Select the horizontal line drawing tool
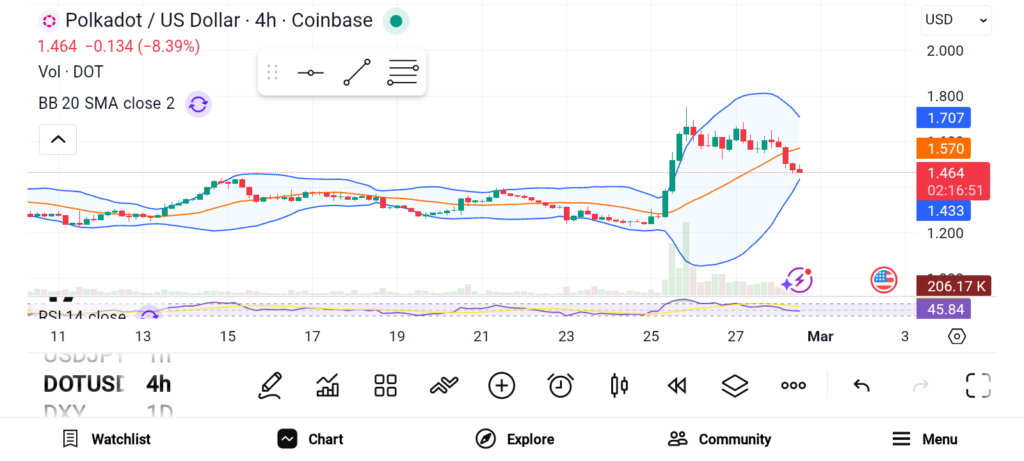Viewport: 1024px width, 461px height. [x=311, y=72]
